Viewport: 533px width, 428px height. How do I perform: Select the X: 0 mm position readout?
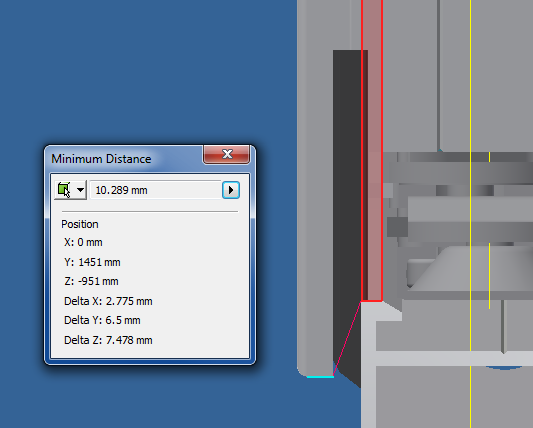click(83, 242)
